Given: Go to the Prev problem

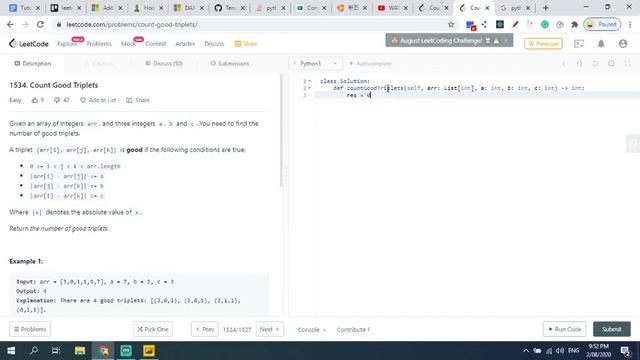Looking at the screenshot, I should 204,329.
